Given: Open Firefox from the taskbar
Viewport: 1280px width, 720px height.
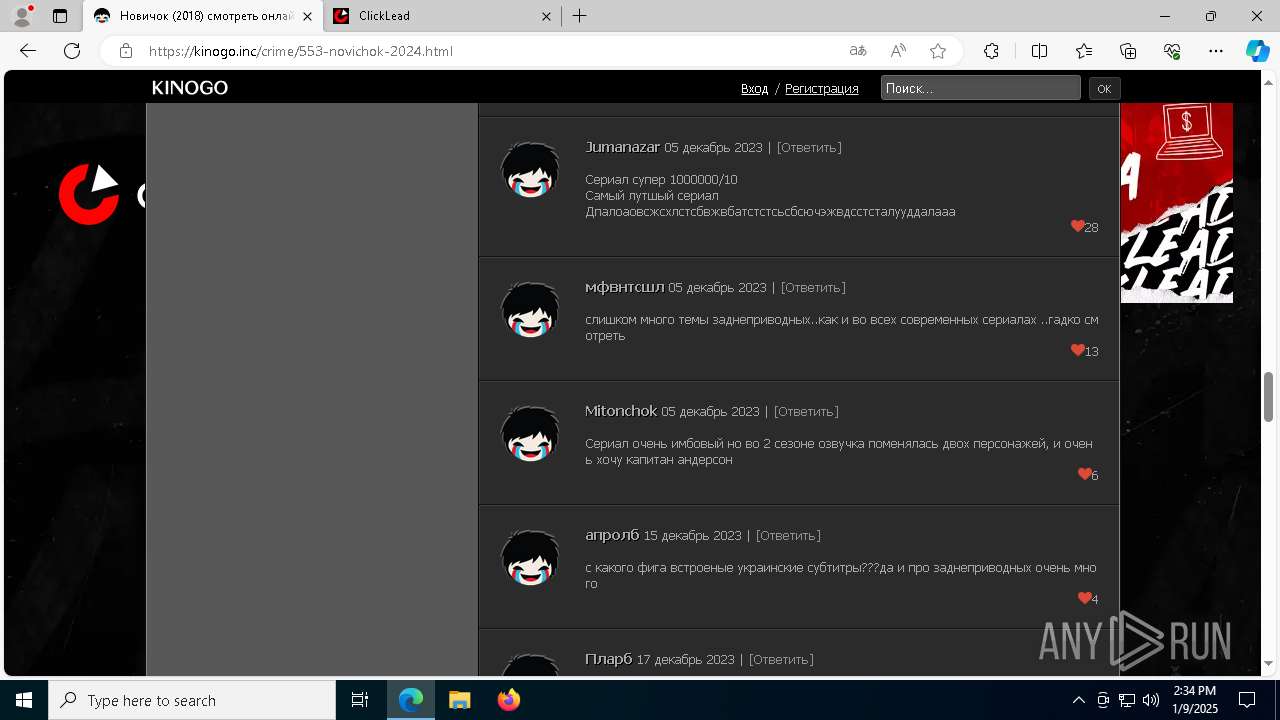Looking at the screenshot, I should 509,700.
